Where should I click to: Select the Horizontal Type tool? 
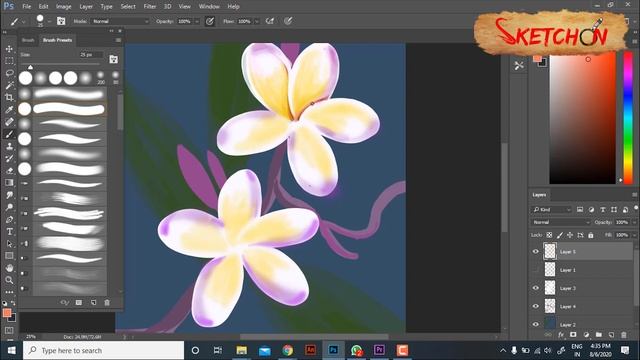(9, 231)
